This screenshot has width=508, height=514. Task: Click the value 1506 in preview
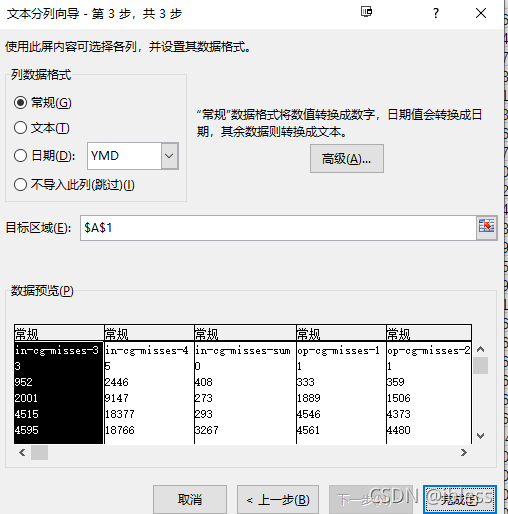pyautogui.click(x=399, y=398)
